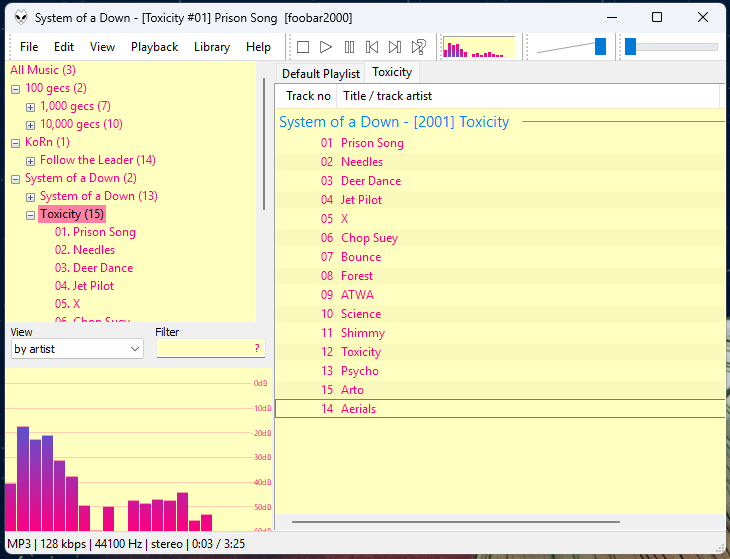Open the 'by artist' View dropdown
The height and width of the screenshot is (559, 730).
[x=77, y=349]
